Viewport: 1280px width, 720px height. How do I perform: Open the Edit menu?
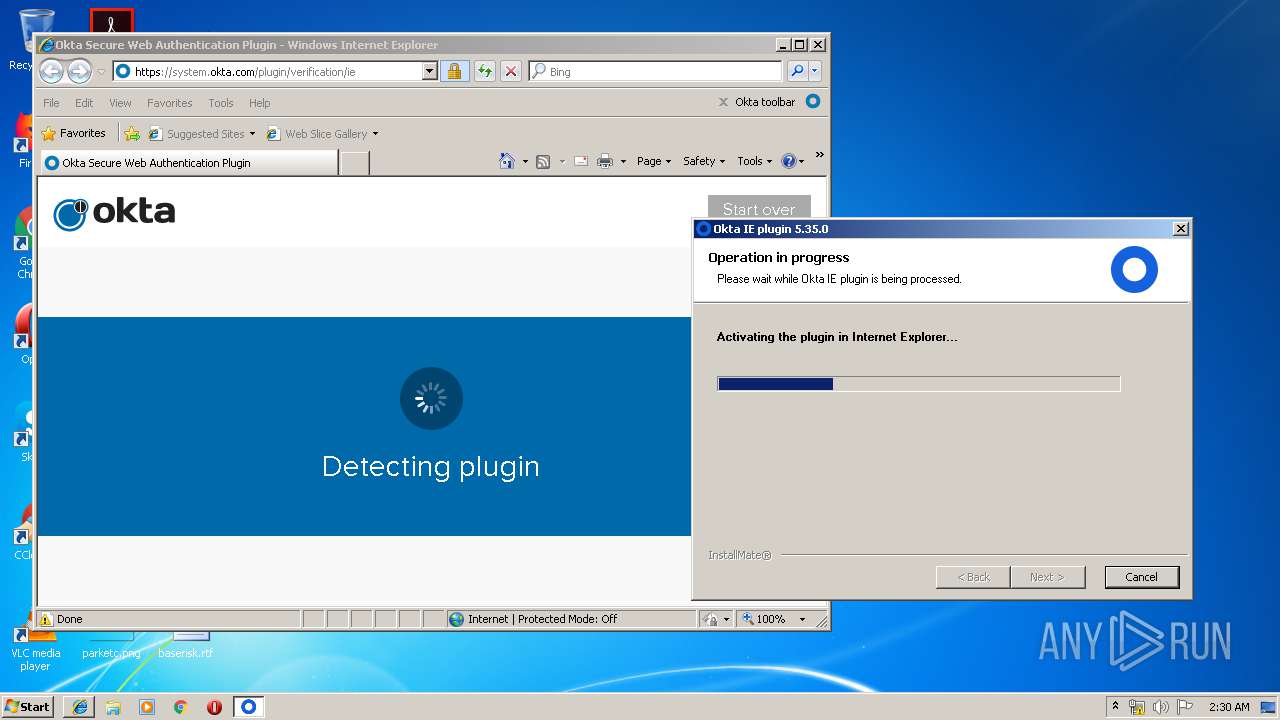pos(84,103)
